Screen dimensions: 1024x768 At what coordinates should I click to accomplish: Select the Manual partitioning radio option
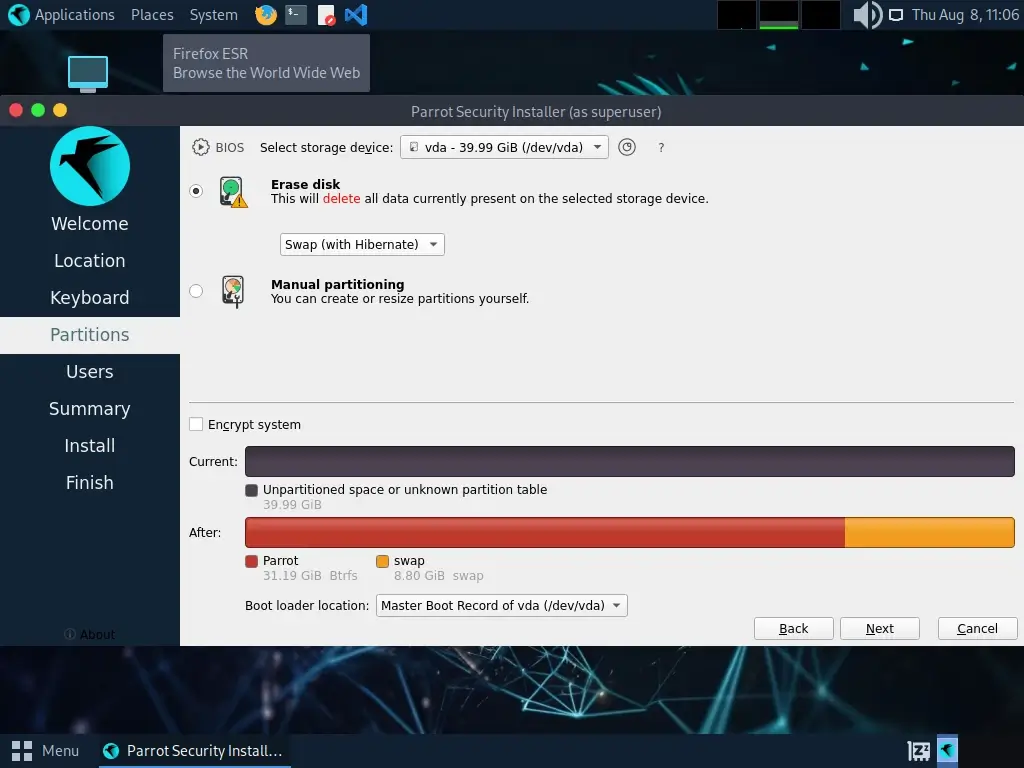196,291
